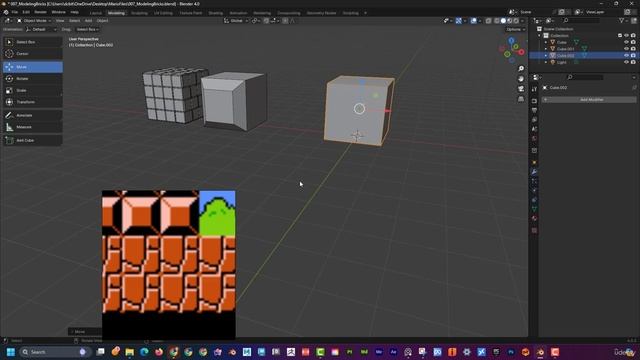Expand the Cube.001 outliner item
This screenshot has width=640, height=360.
coord(546,49)
